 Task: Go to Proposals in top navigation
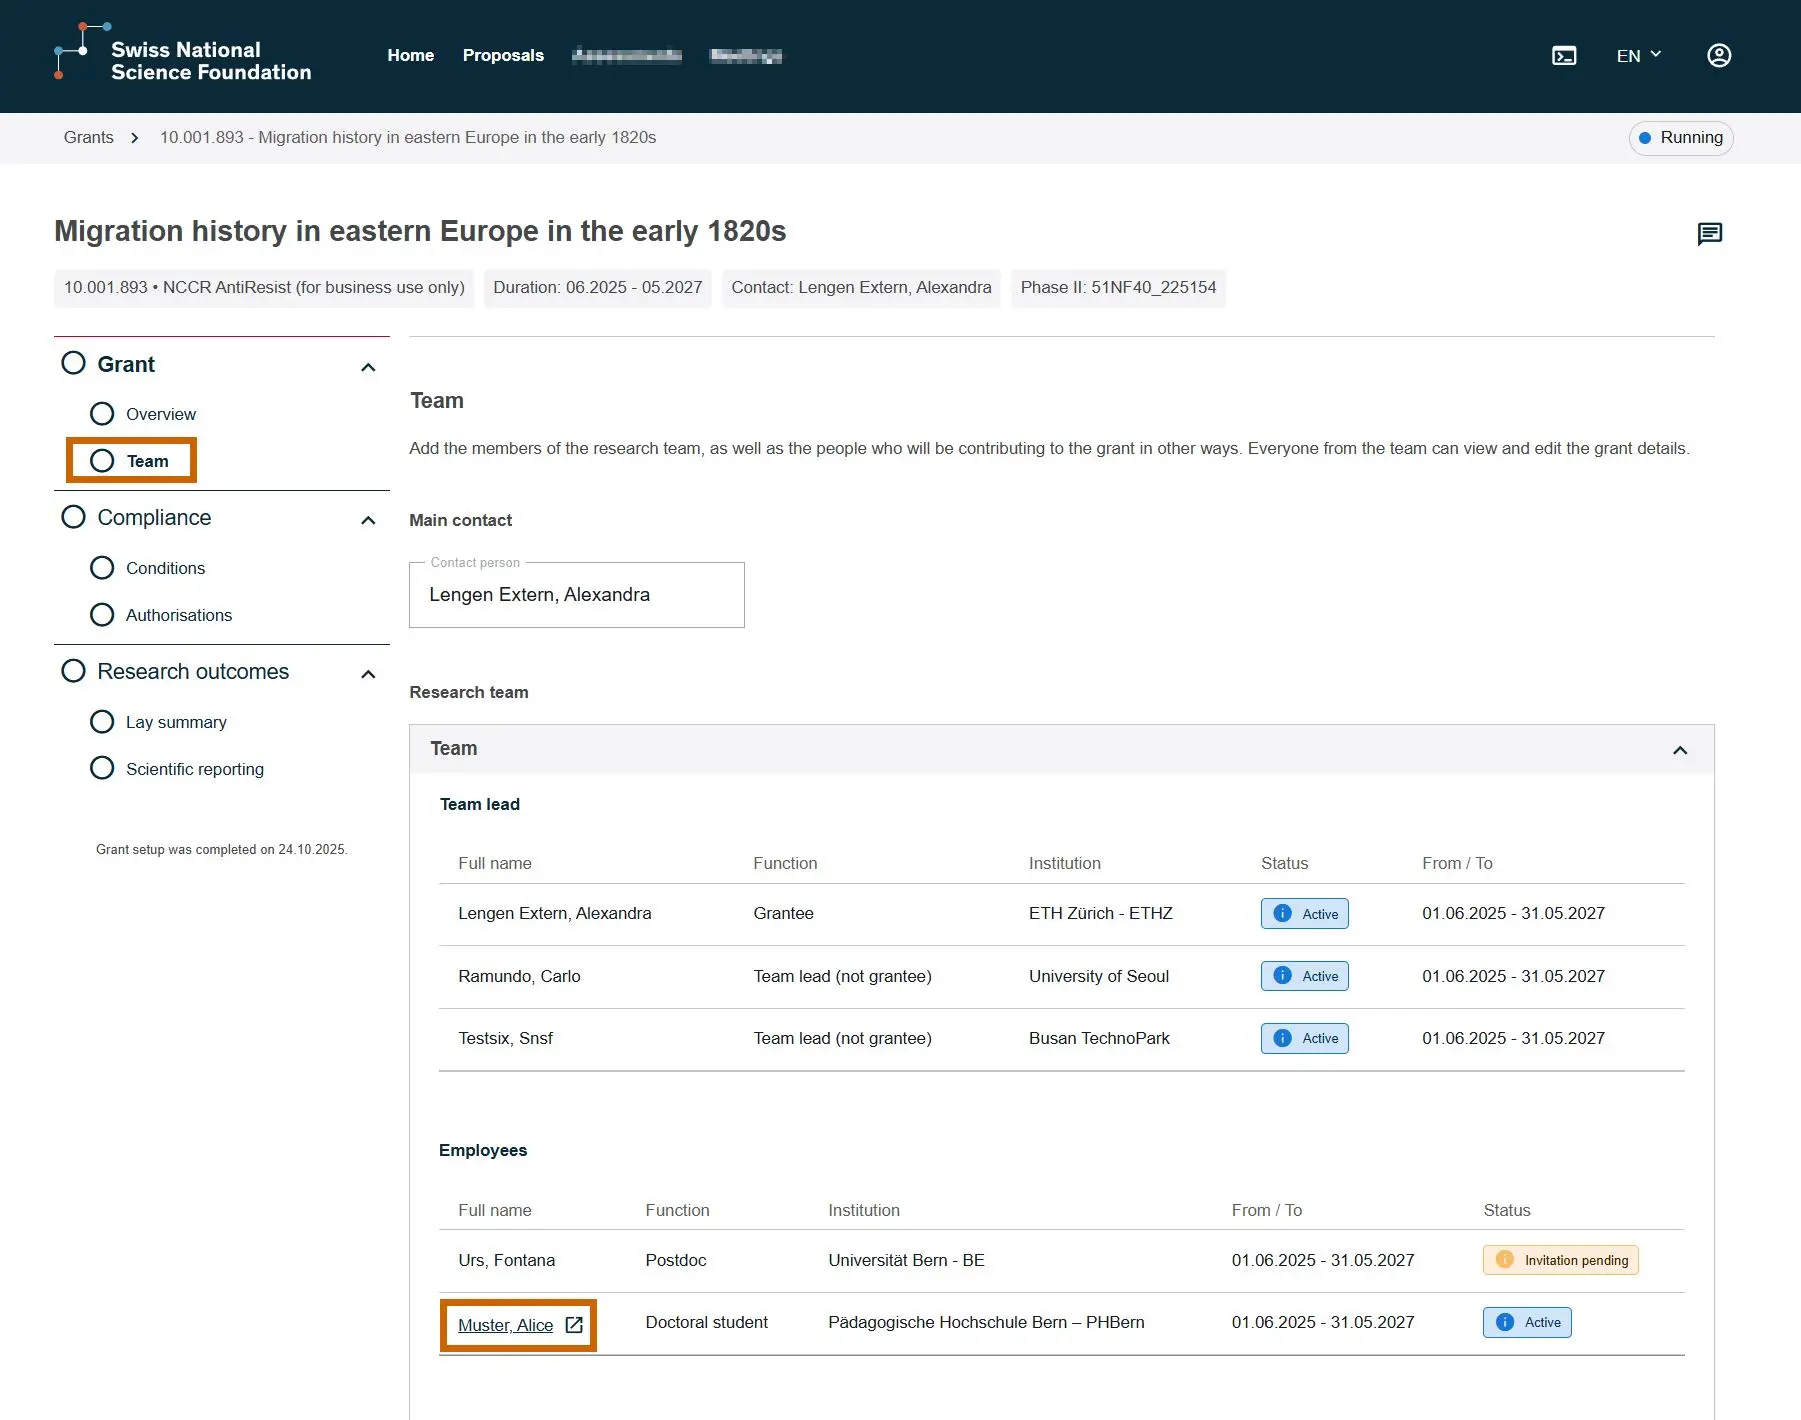(503, 56)
